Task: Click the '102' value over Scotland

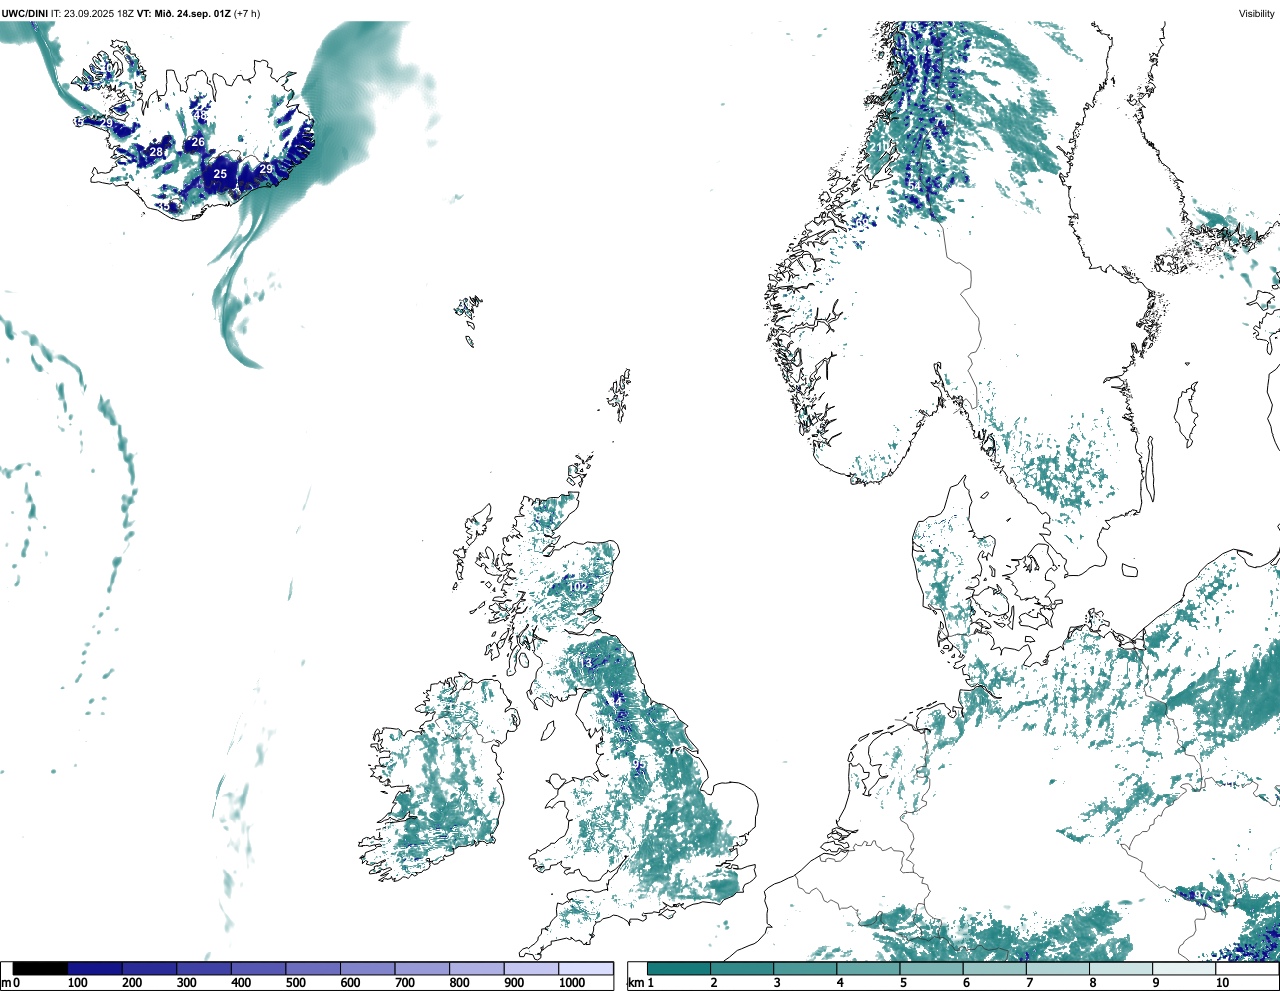Action: pyautogui.click(x=578, y=587)
